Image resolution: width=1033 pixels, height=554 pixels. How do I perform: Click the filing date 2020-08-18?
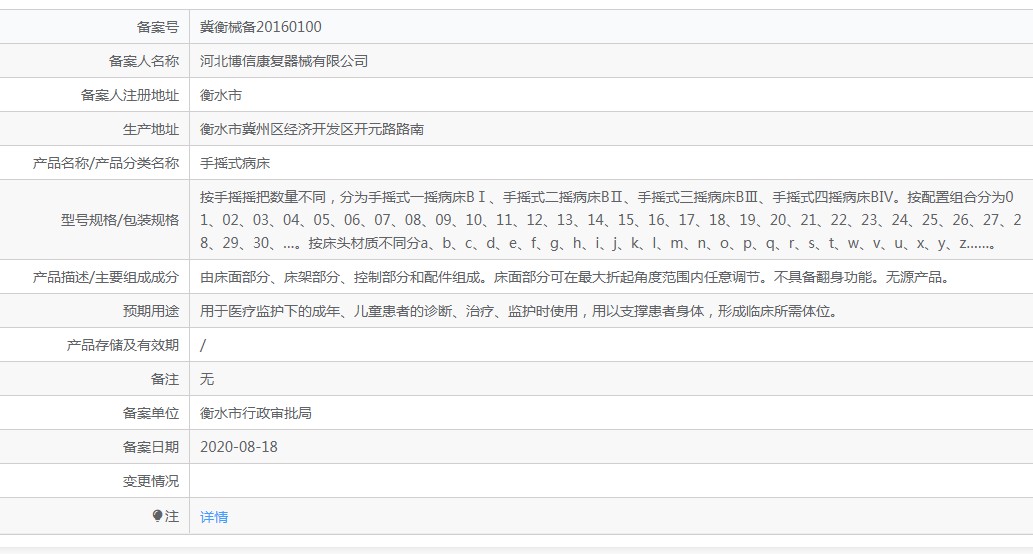click(238, 447)
